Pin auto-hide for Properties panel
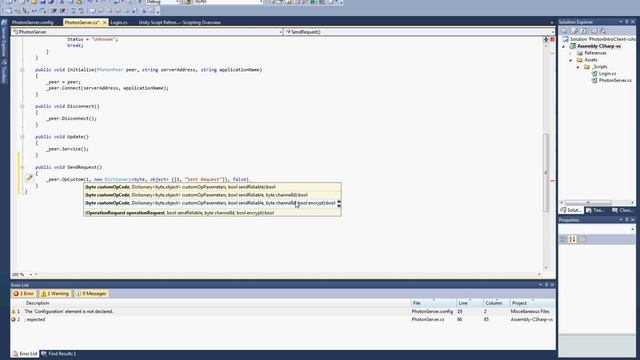Screen dimensions: 640x360 pyautogui.click(x=627, y=220)
